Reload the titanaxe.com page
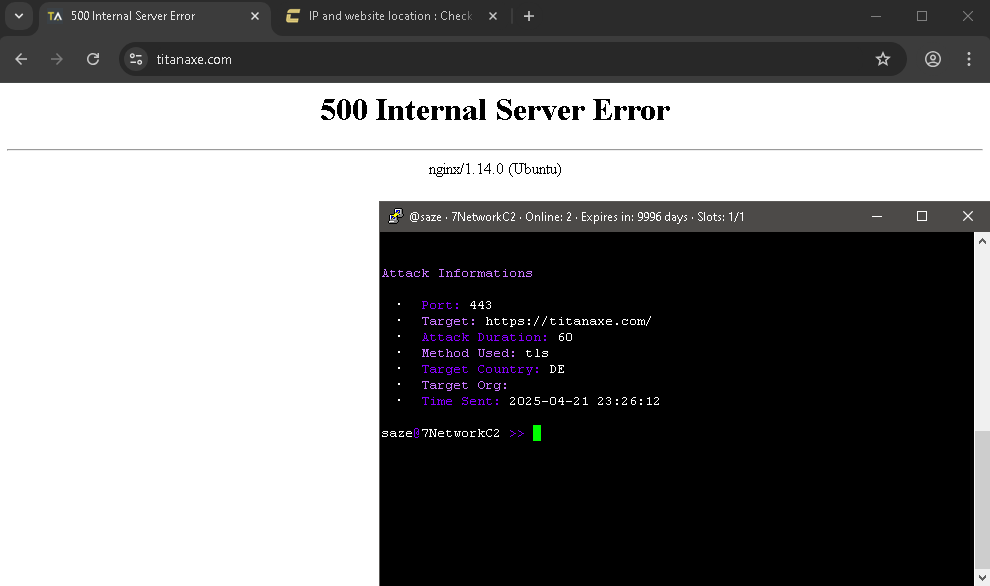 (x=93, y=59)
